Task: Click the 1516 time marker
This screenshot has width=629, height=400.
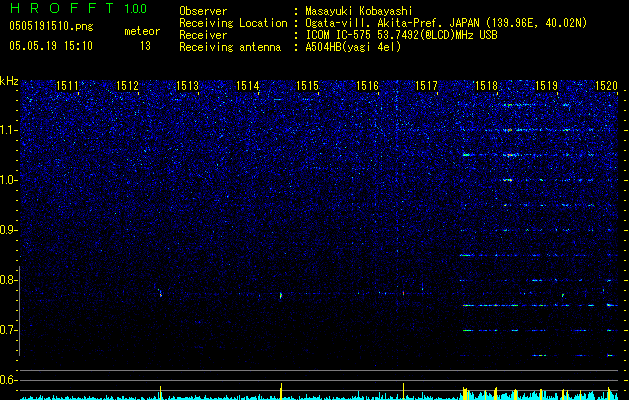Action: [x=367, y=85]
